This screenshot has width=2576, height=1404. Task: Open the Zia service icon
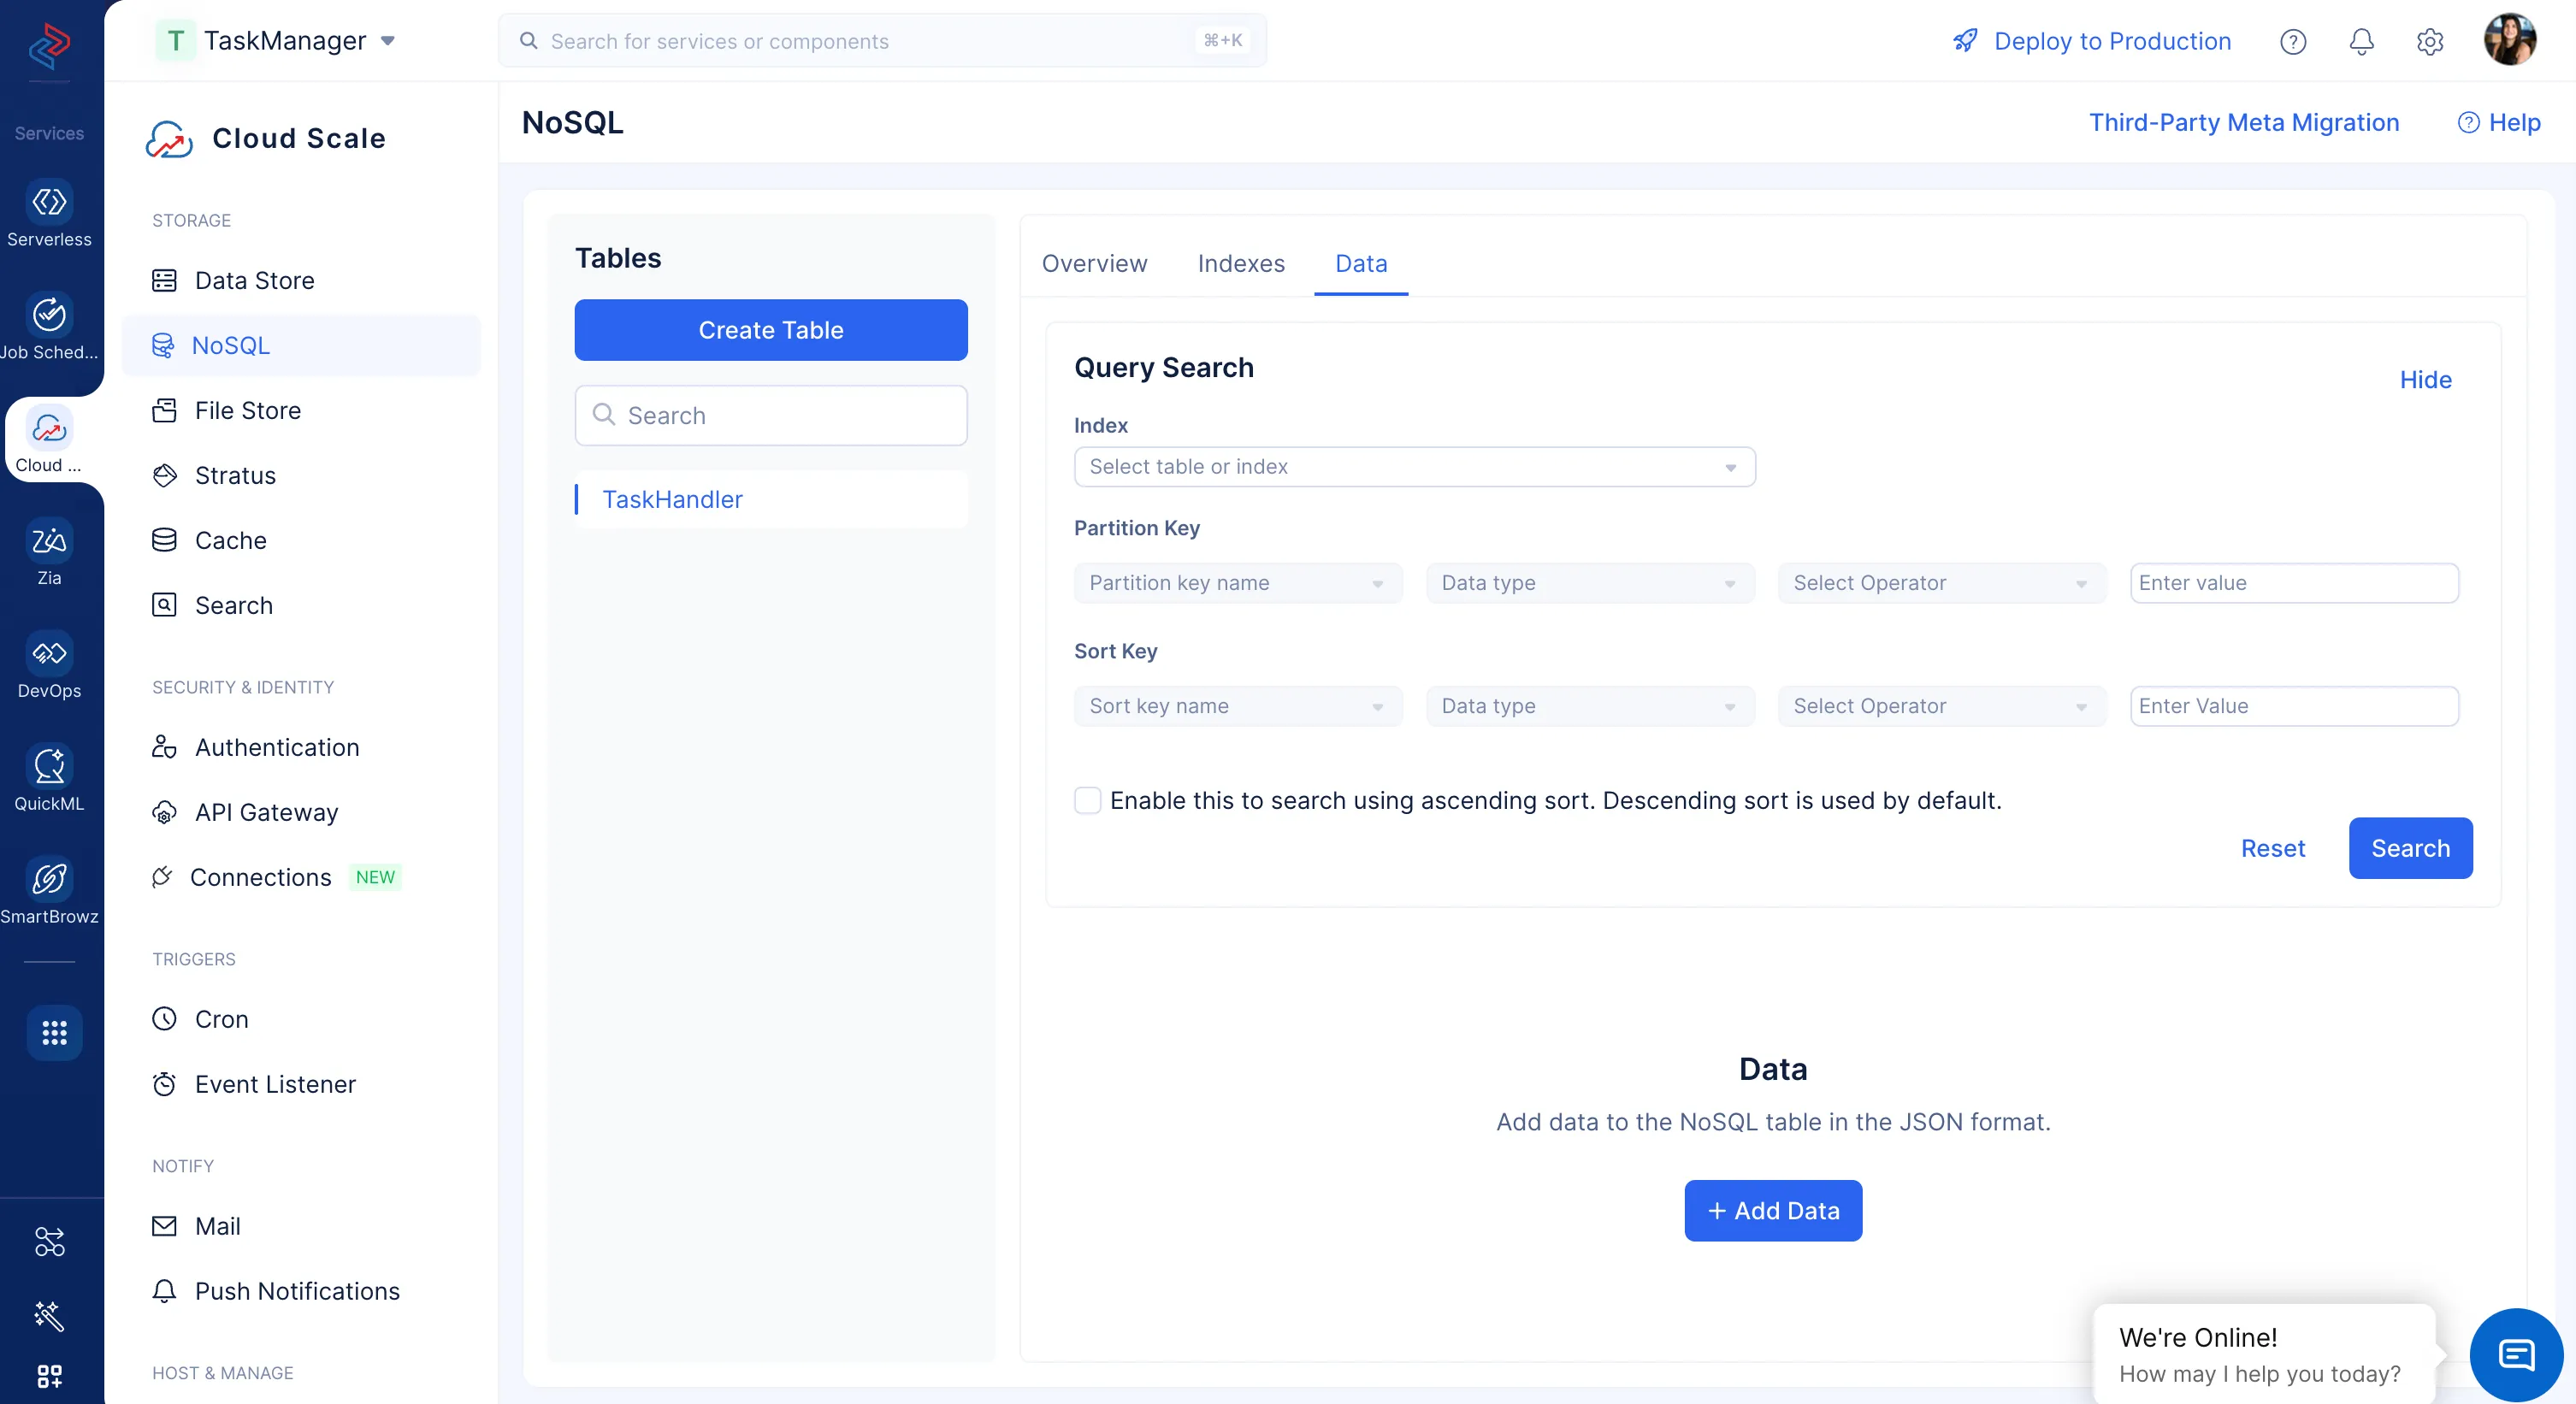pyautogui.click(x=49, y=541)
